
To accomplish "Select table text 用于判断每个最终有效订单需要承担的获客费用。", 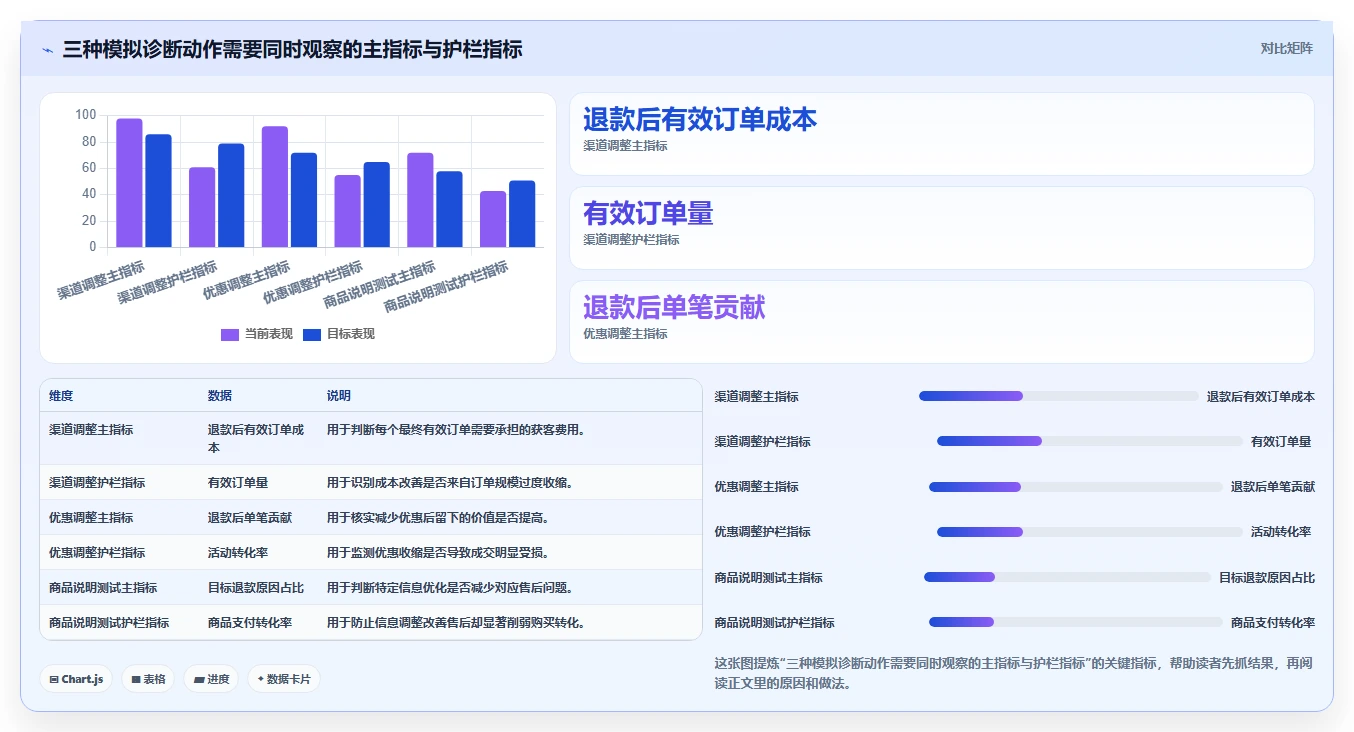I will [456, 430].
